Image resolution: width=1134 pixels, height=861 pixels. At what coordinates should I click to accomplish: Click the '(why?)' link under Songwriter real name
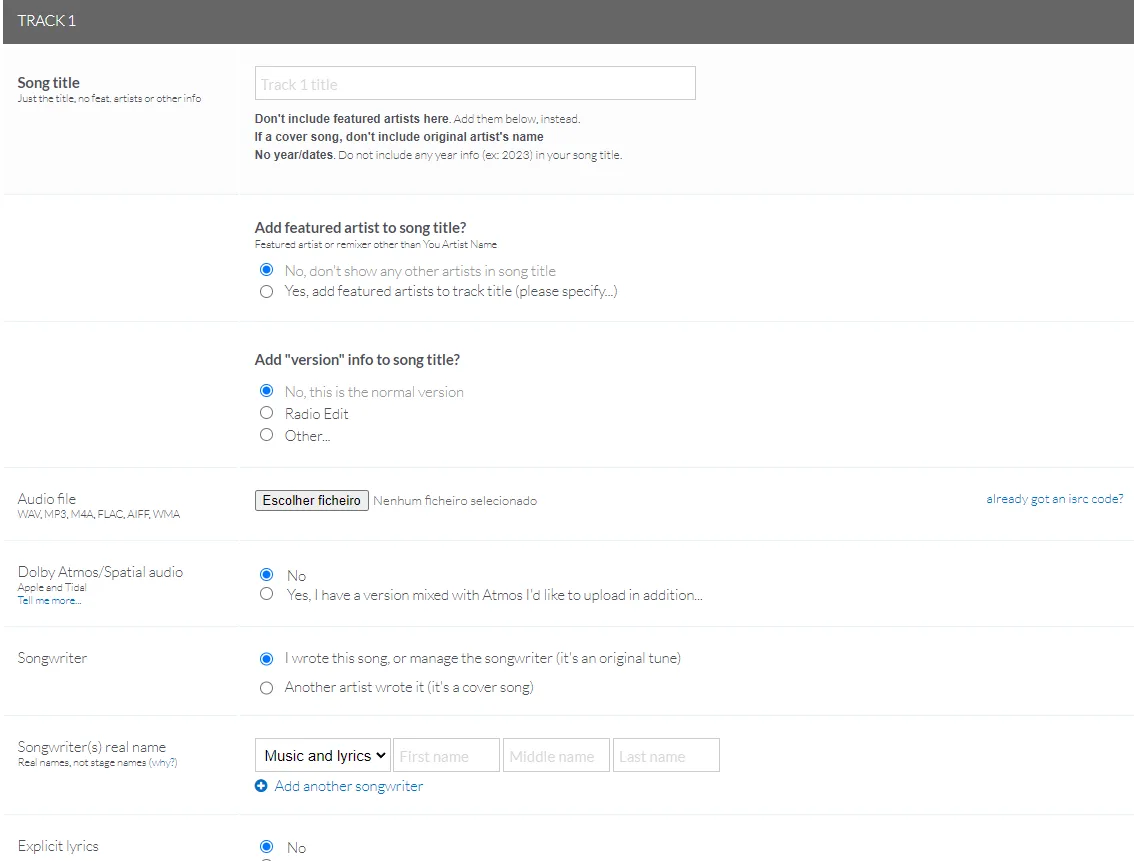(163, 763)
